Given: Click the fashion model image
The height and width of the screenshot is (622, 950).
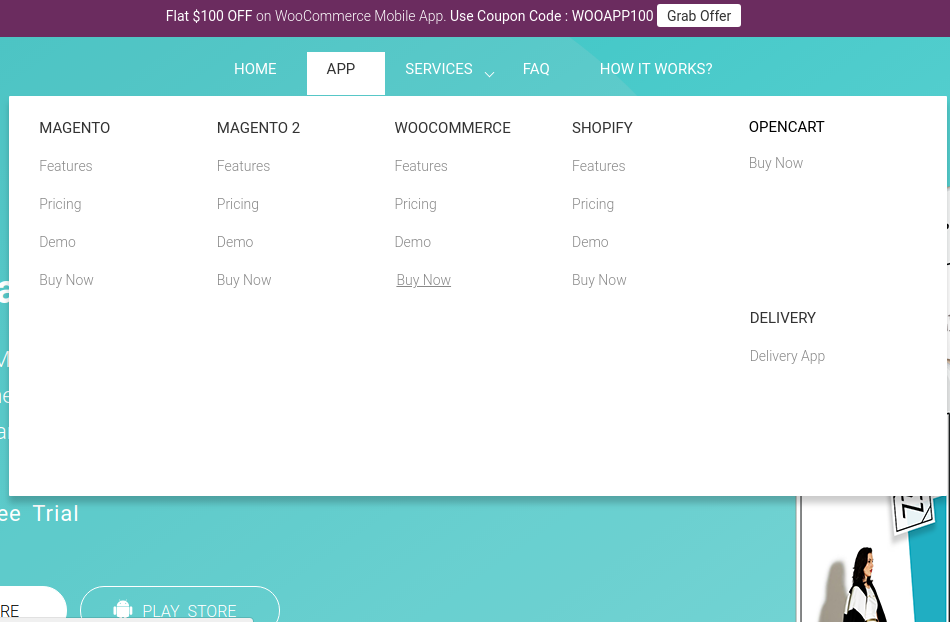Looking at the screenshot, I should (x=865, y=584).
